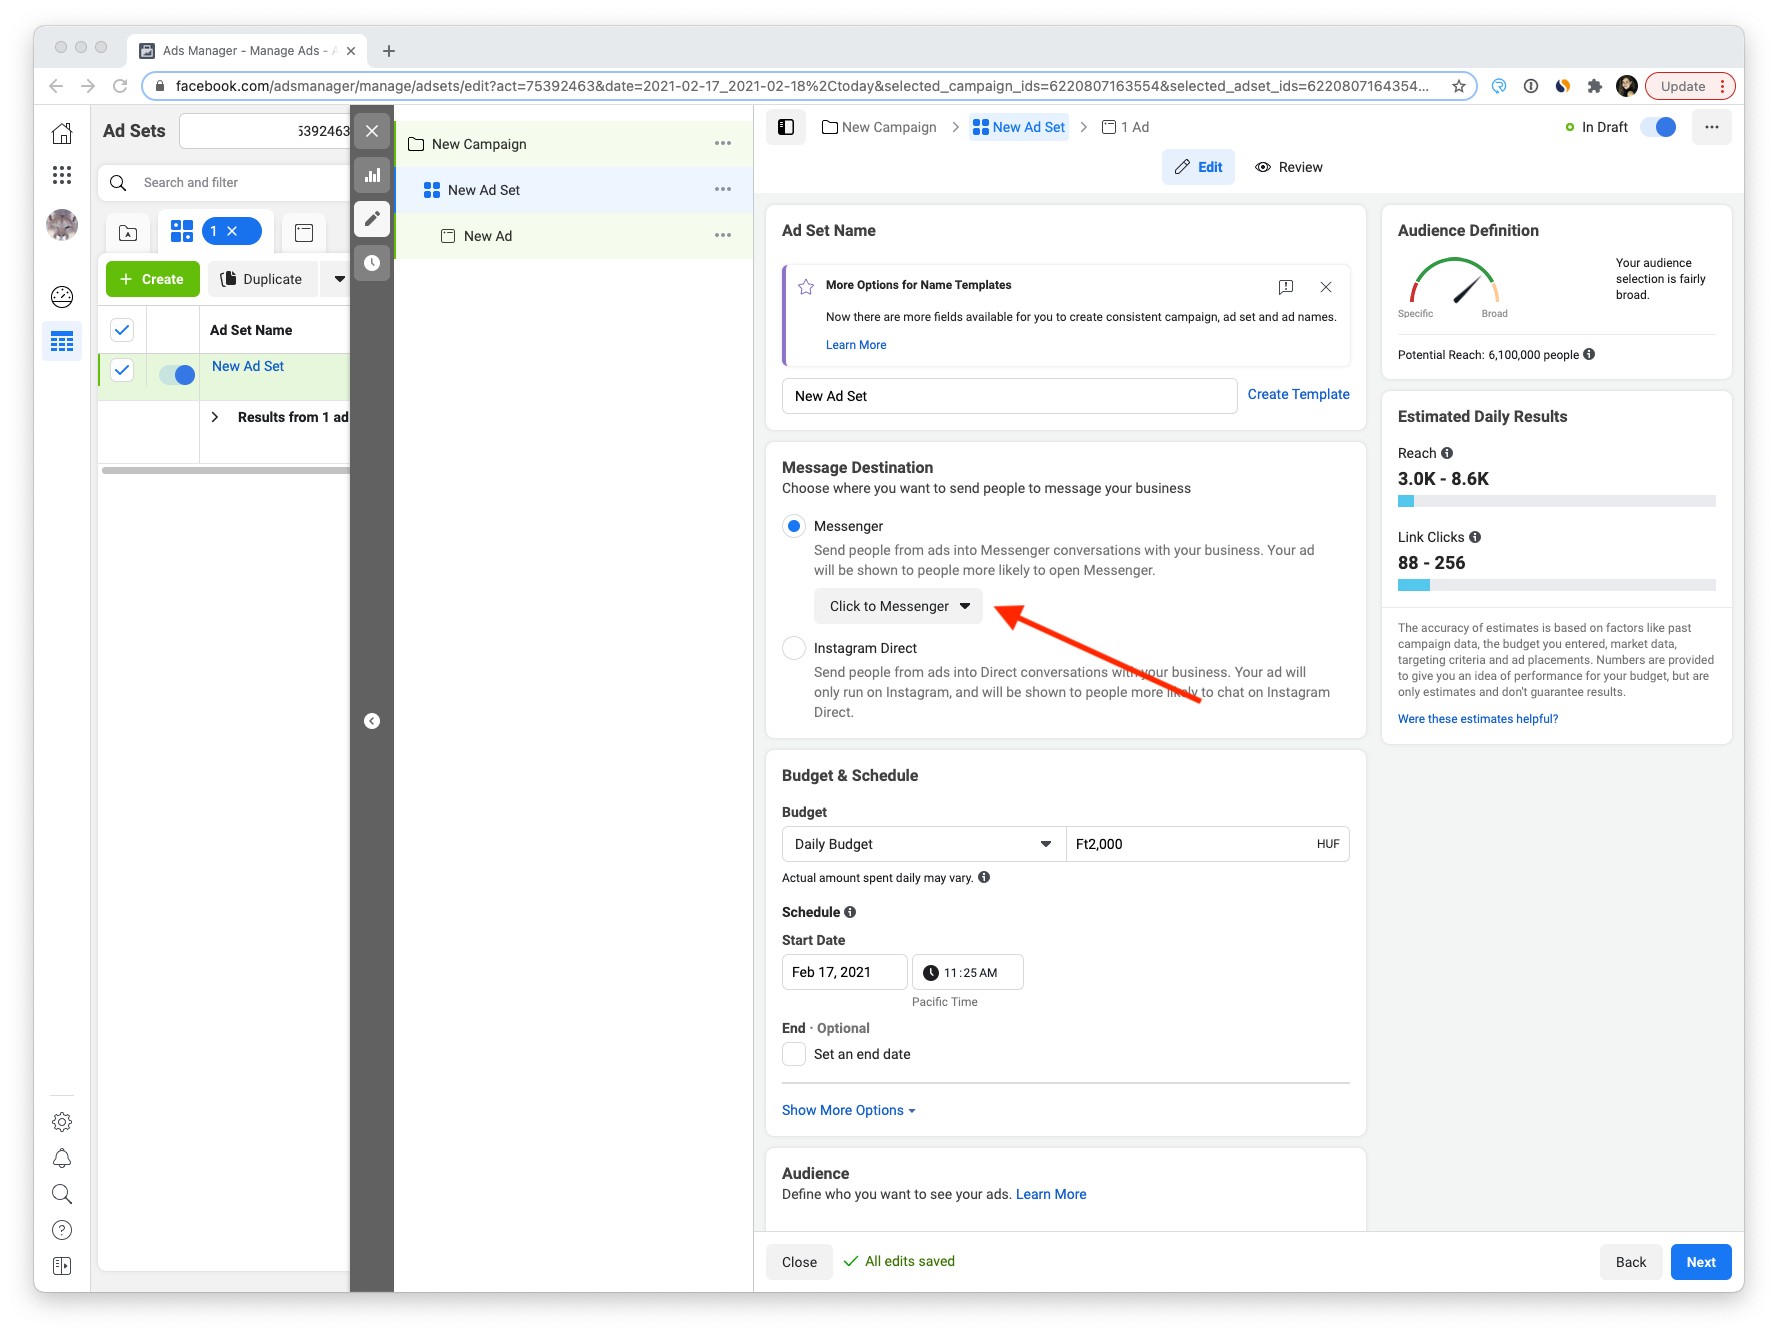Click the green Create button
1778x1334 pixels.
point(153,279)
